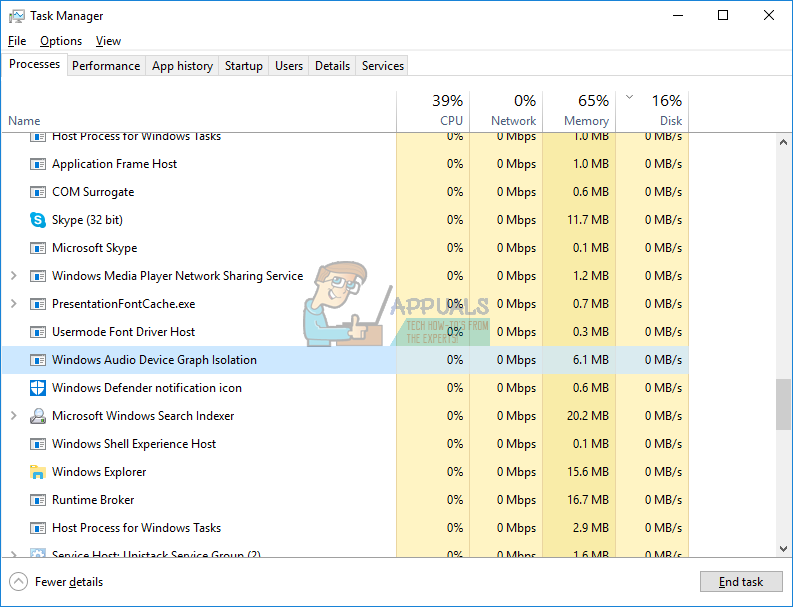Viewport: 793px width, 607px height.
Task: Select Microsoft Skype process name
Action: (95, 248)
